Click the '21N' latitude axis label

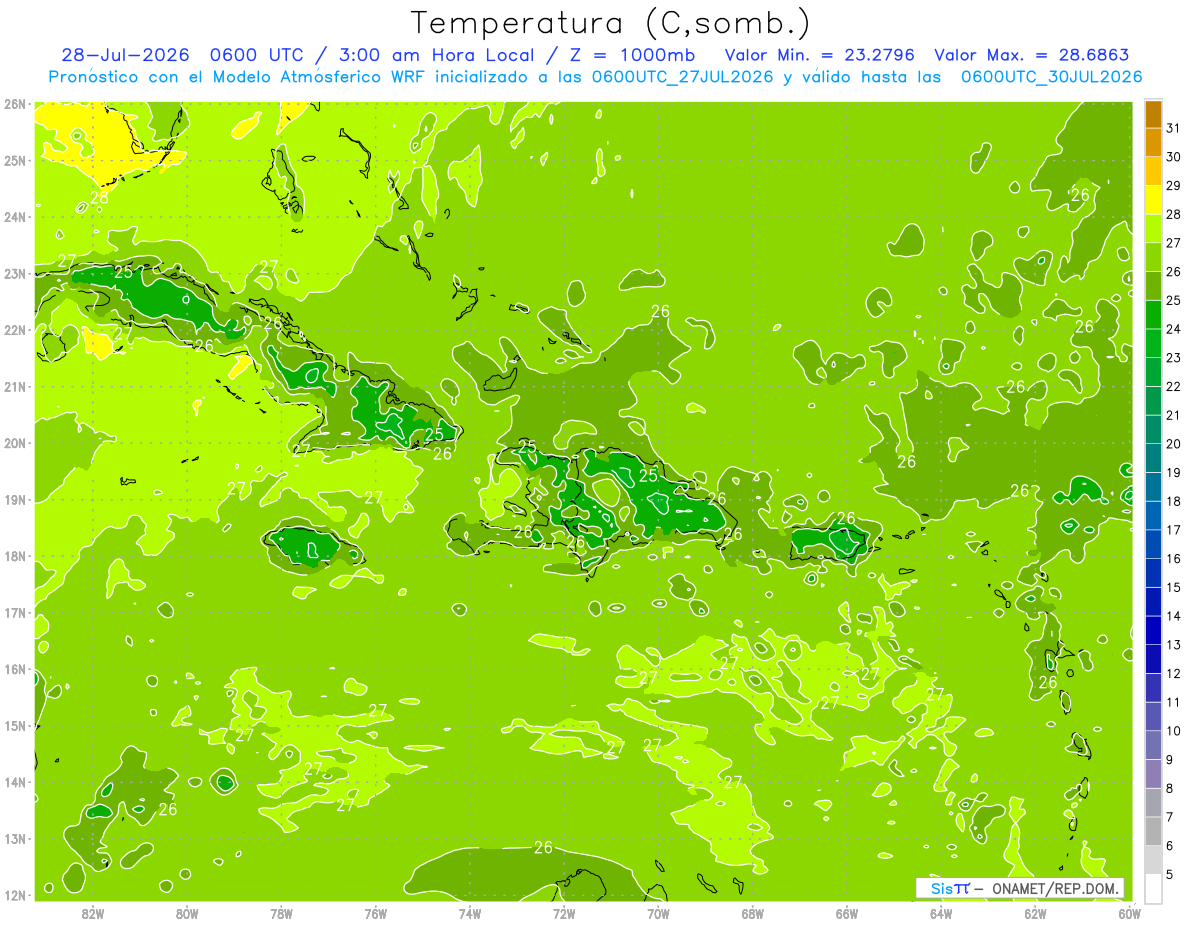15,386
